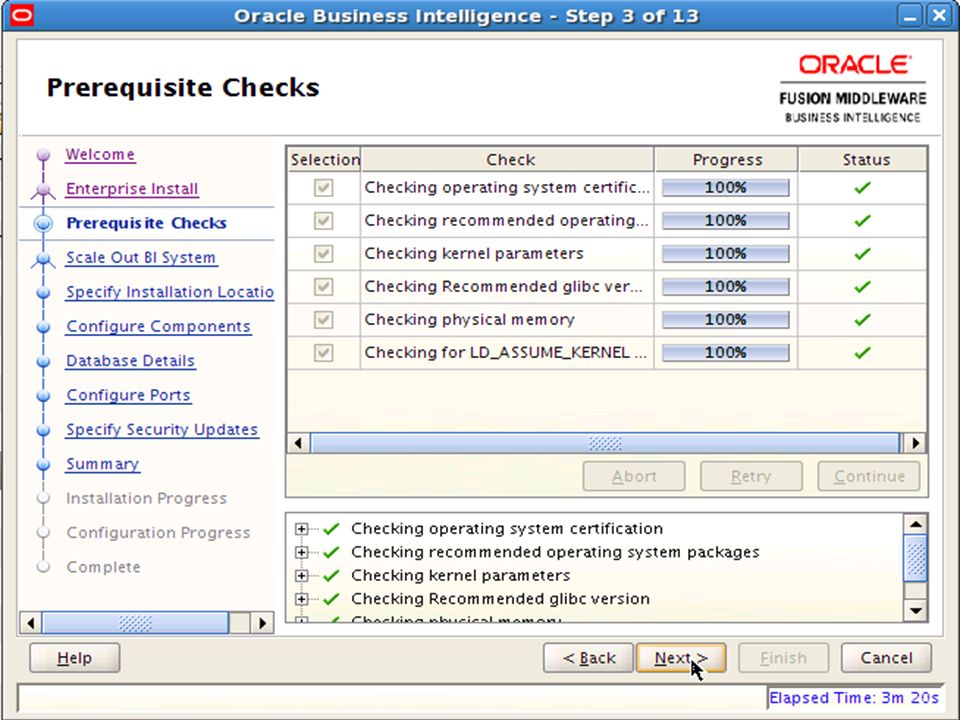Image resolution: width=960 pixels, height=720 pixels.
Task: Expand the Recommended glibc version tree node
Action: click(x=301, y=599)
